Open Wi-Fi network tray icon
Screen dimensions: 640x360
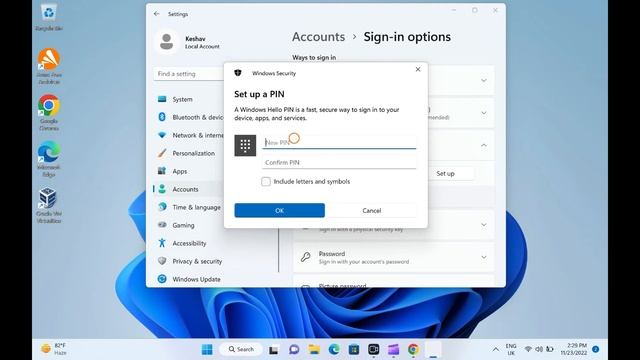pyautogui.click(x=528, y=349)
